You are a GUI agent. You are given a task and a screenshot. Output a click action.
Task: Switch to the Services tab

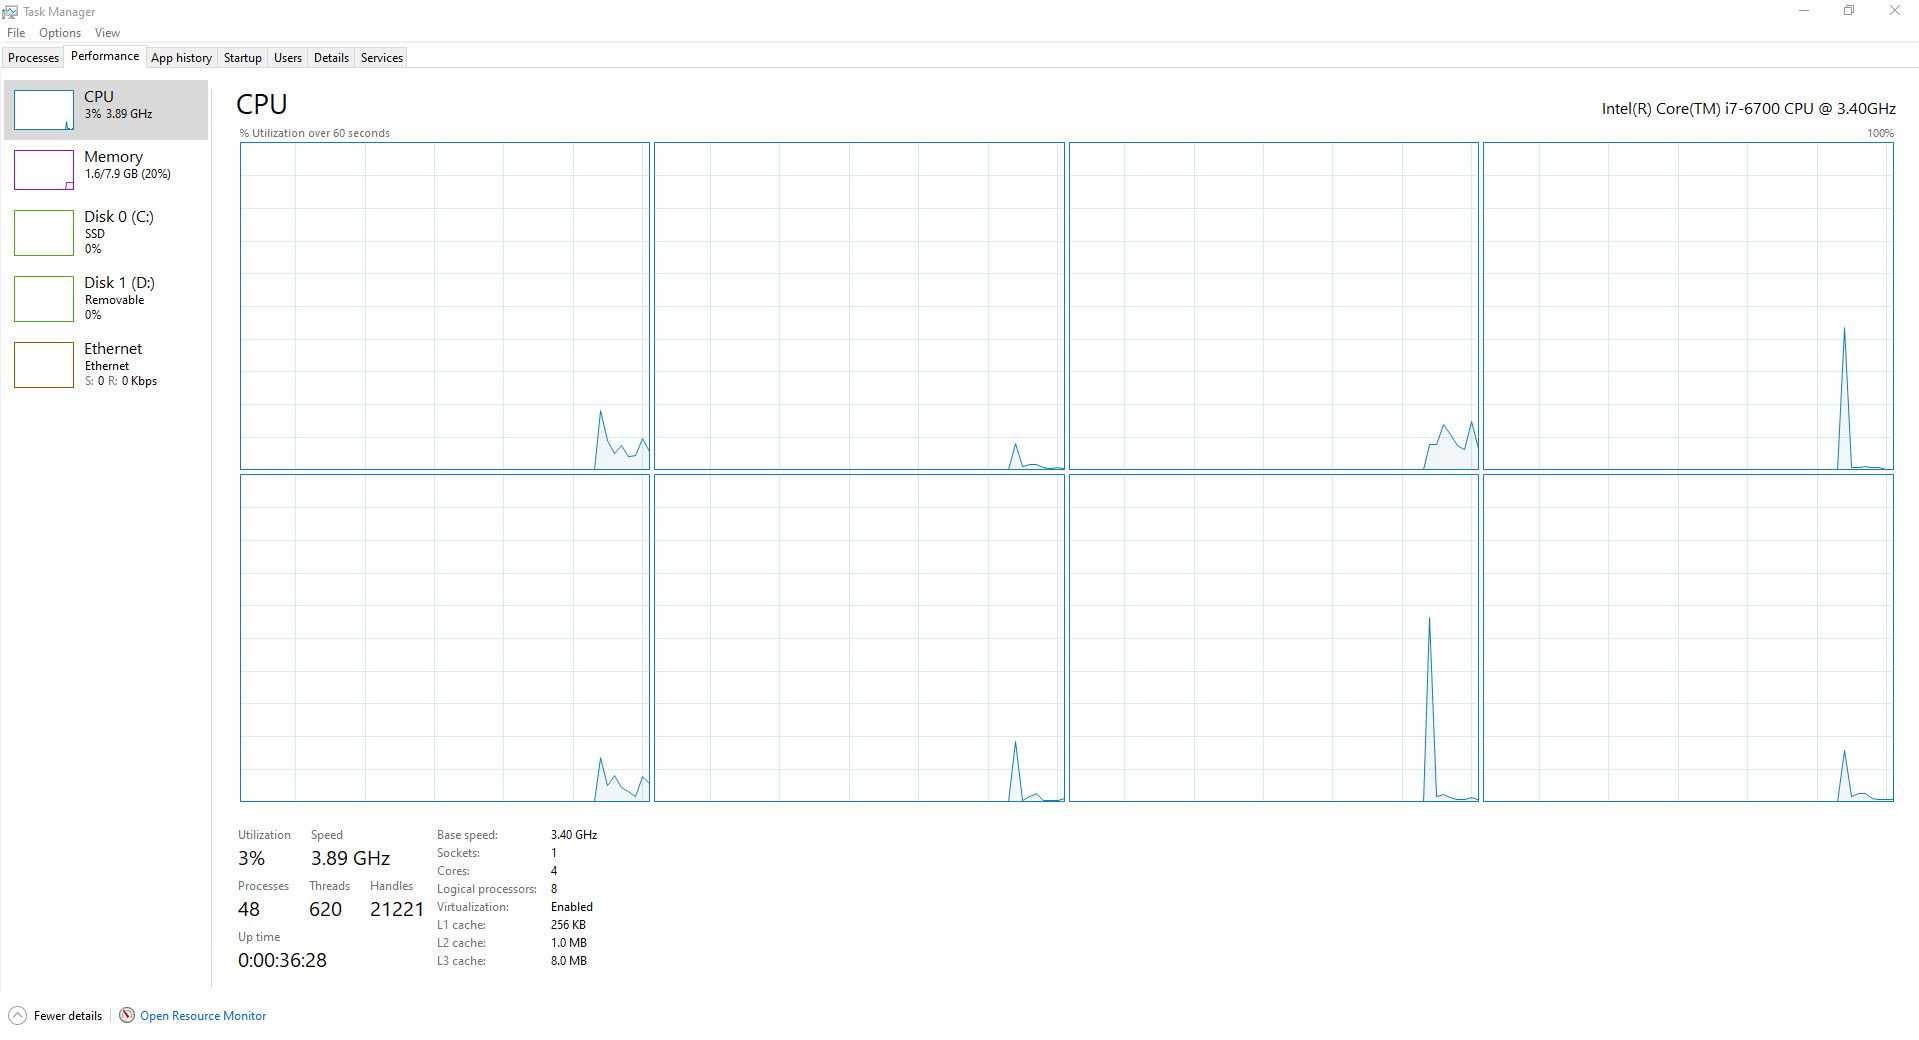[x=382, y=58]
